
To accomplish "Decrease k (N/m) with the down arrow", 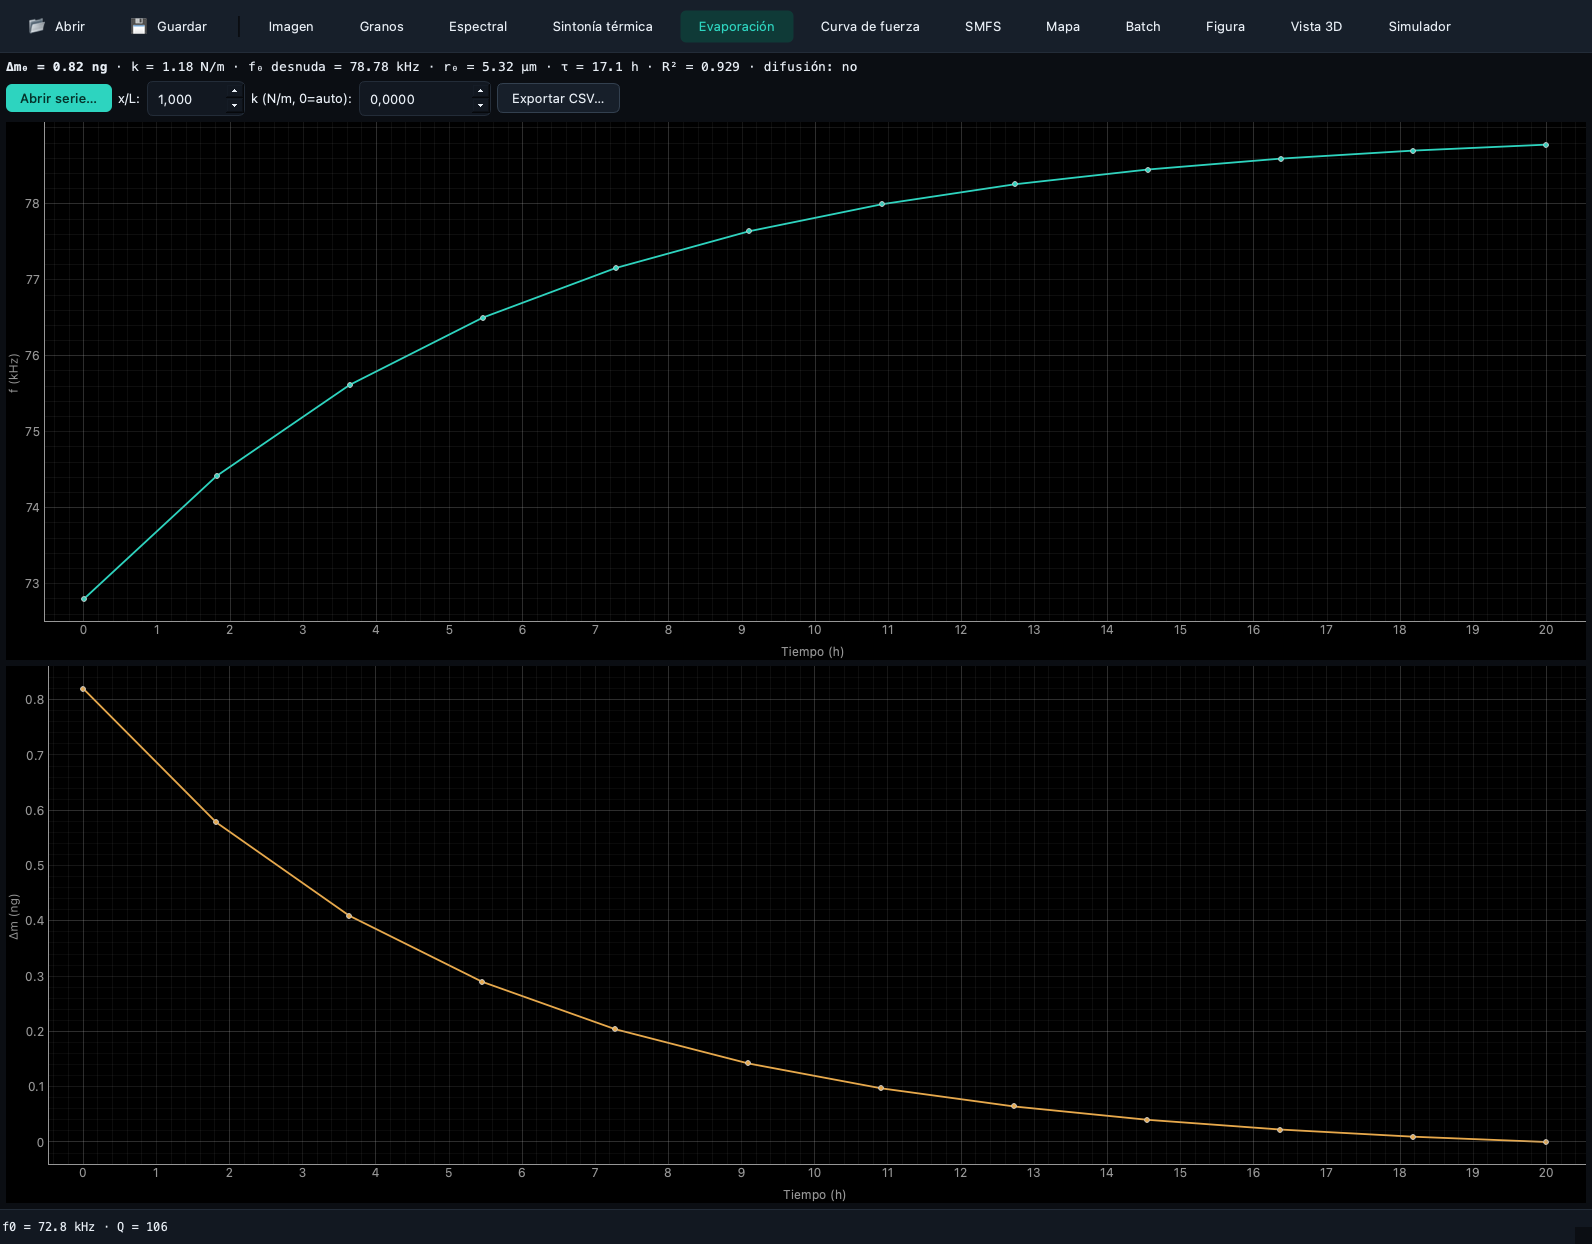I will (481, 106).
